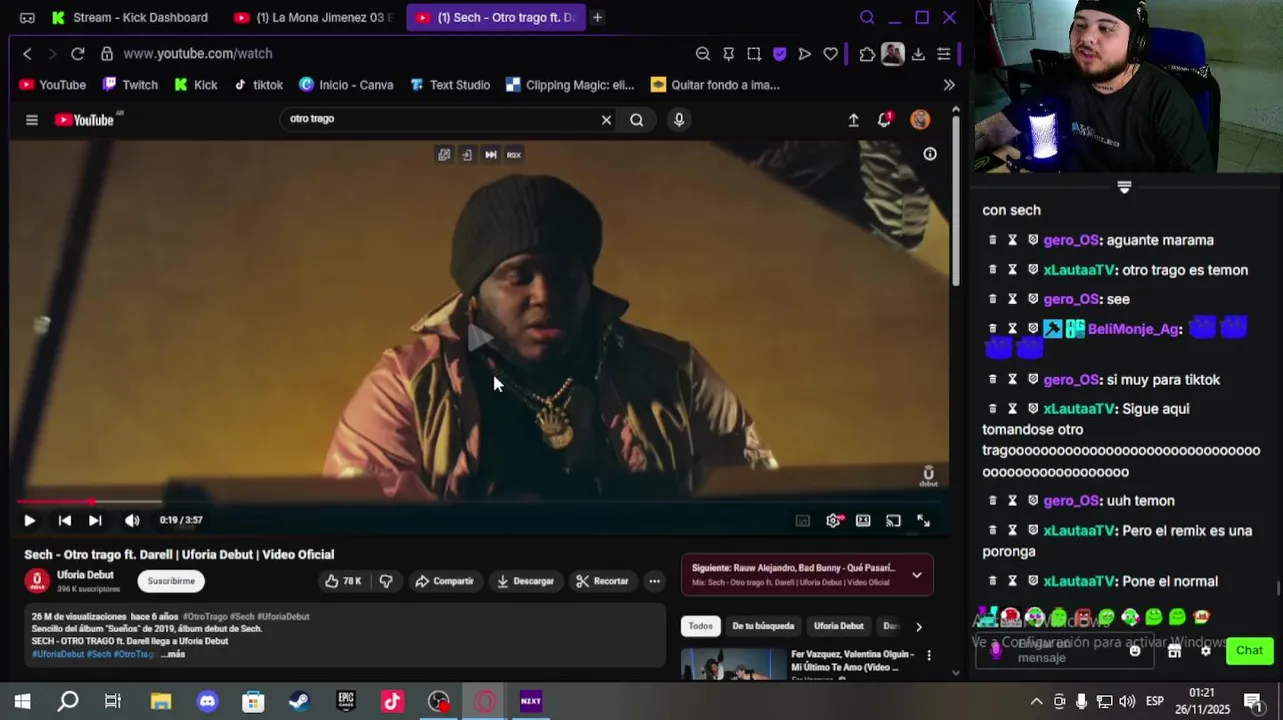Start voice search with the microphone
The height and width of the screenshot is (720, 1283).
679,120
